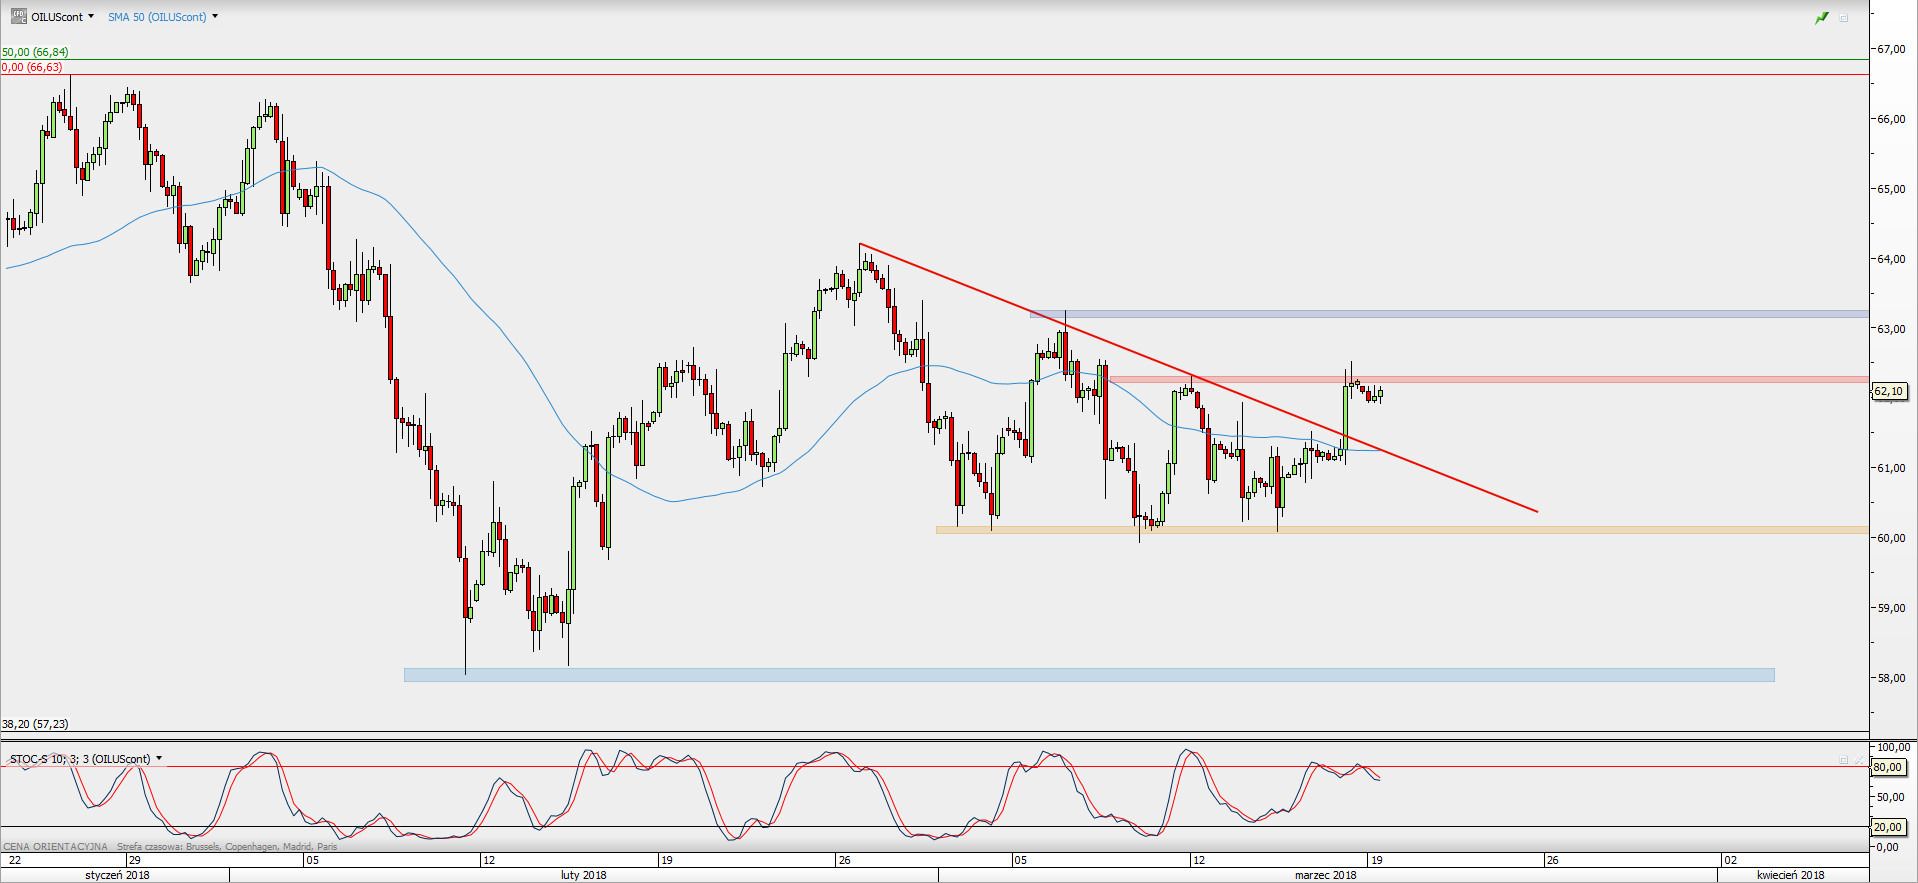Click the styczeń 2018 month label
1918x883 pixels.
pos(117,875)
